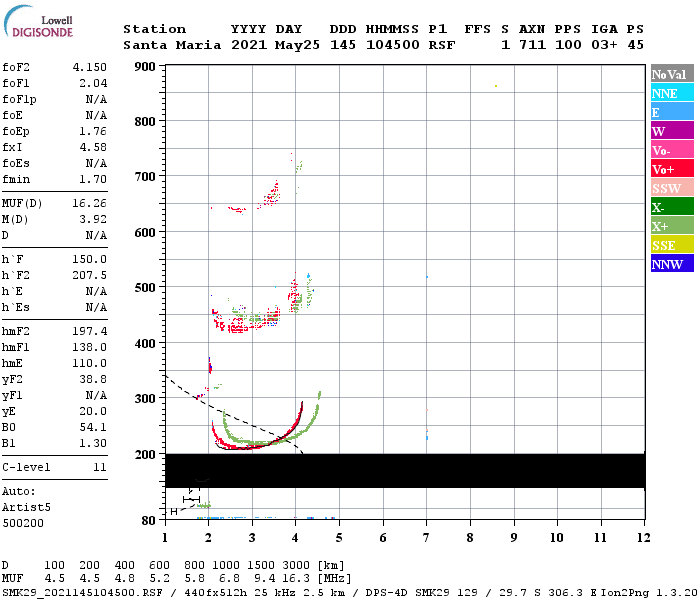Click the MUF(D) value 16.26

click(90, 204)
